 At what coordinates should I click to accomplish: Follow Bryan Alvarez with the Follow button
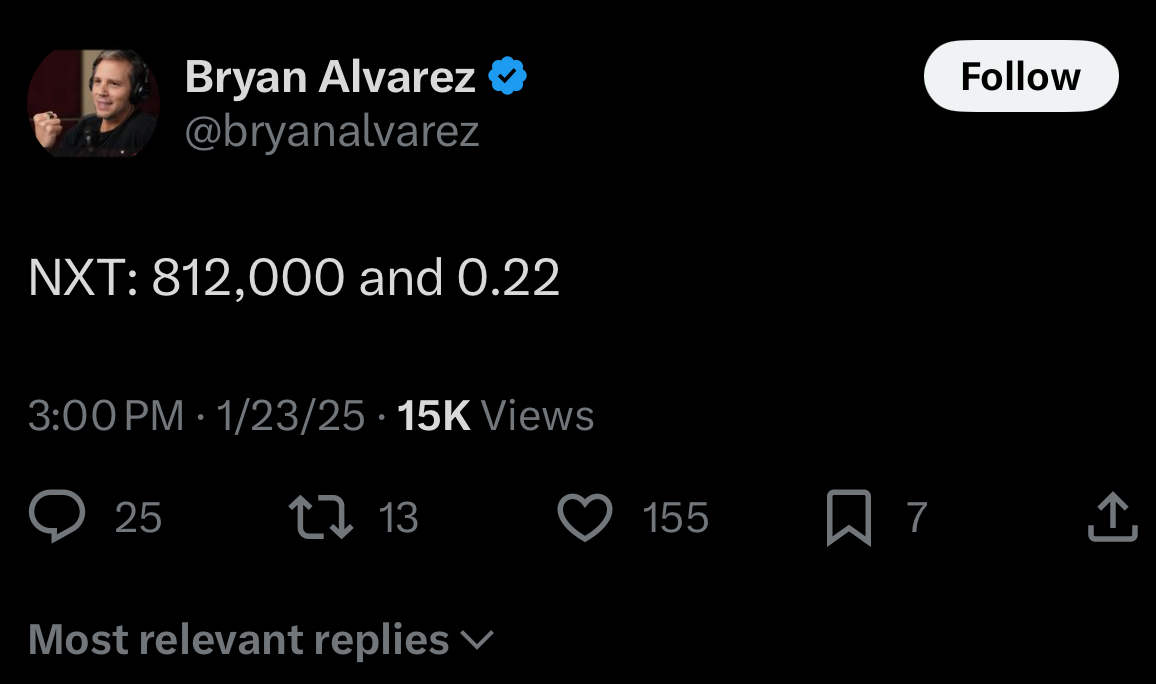point(1020,77)
